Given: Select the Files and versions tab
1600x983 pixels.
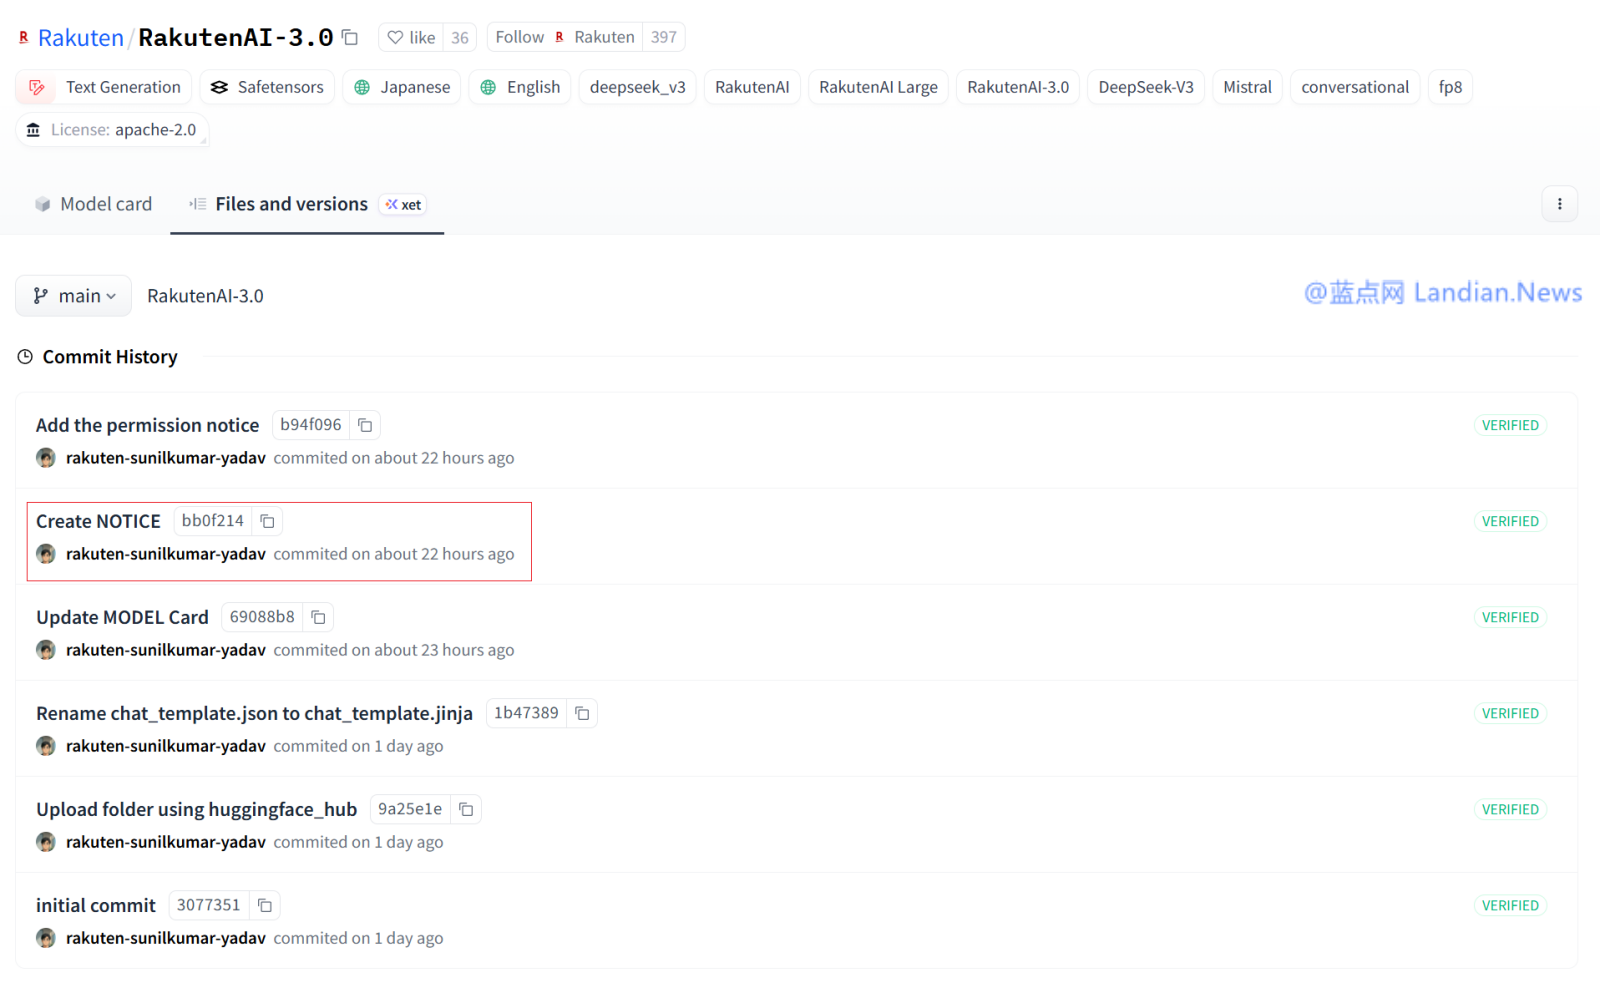Looking at the screenshot, I should 291,204.
